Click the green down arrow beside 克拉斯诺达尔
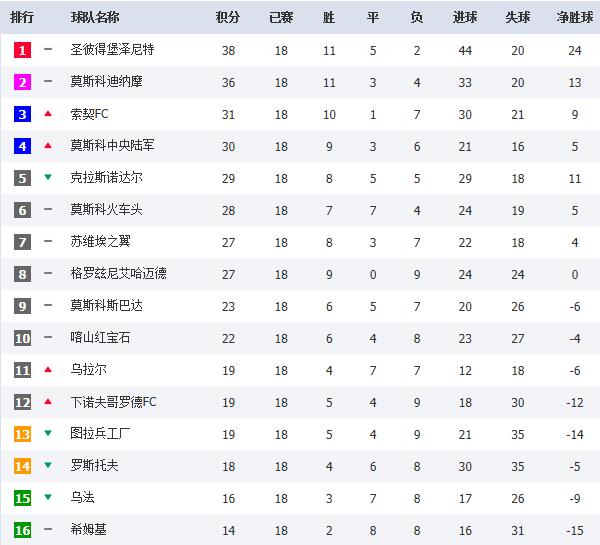Screen dimensions: 600x545 pos(47,178)
